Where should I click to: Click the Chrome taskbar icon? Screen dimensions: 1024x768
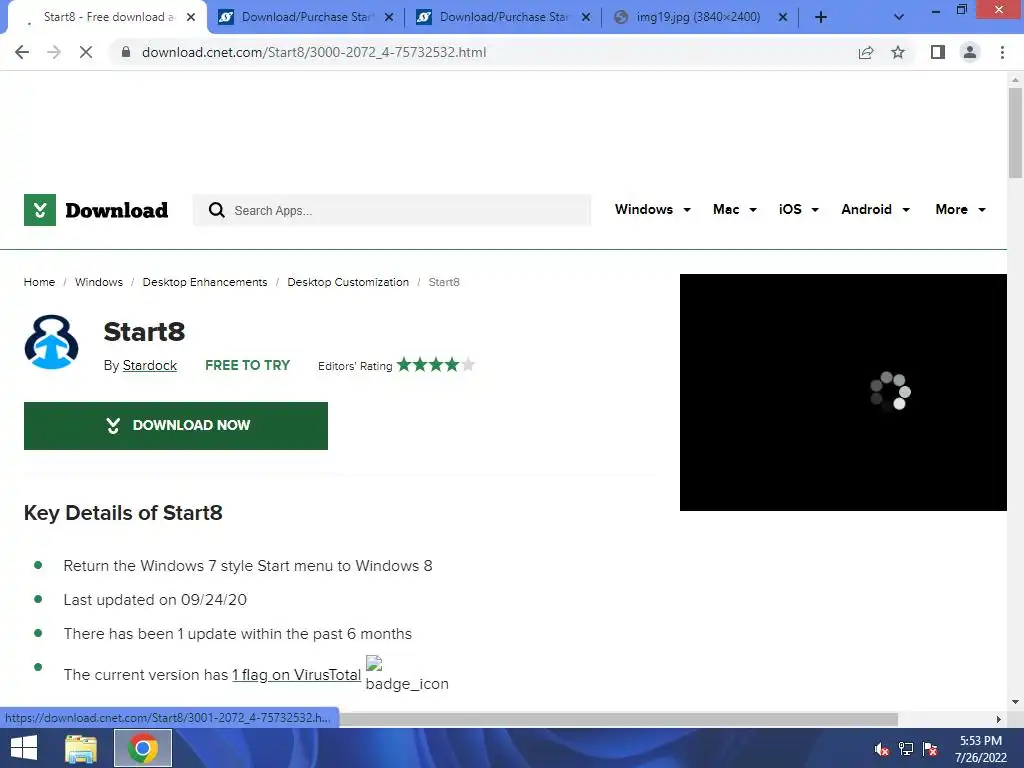pyautogui.click(x=143, y=748)
